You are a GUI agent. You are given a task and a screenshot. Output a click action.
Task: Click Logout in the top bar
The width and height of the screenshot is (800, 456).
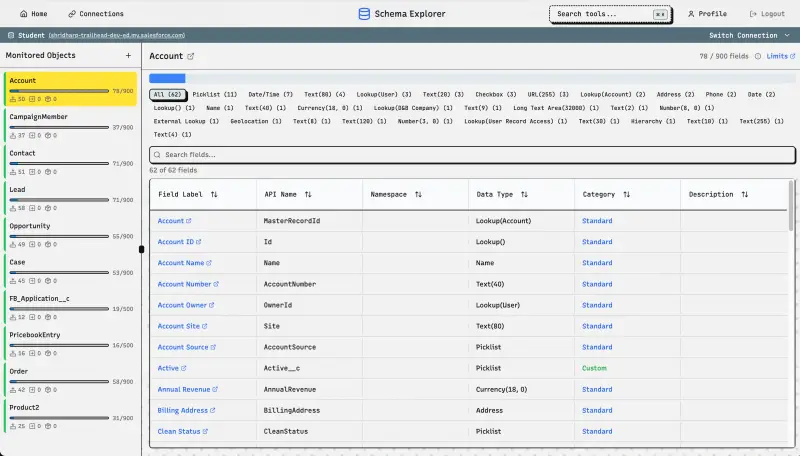(767, 14)
